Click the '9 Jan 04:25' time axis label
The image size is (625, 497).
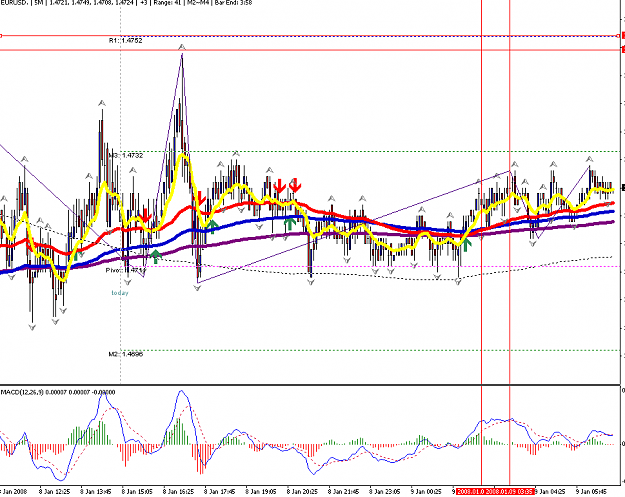[550, 491]
